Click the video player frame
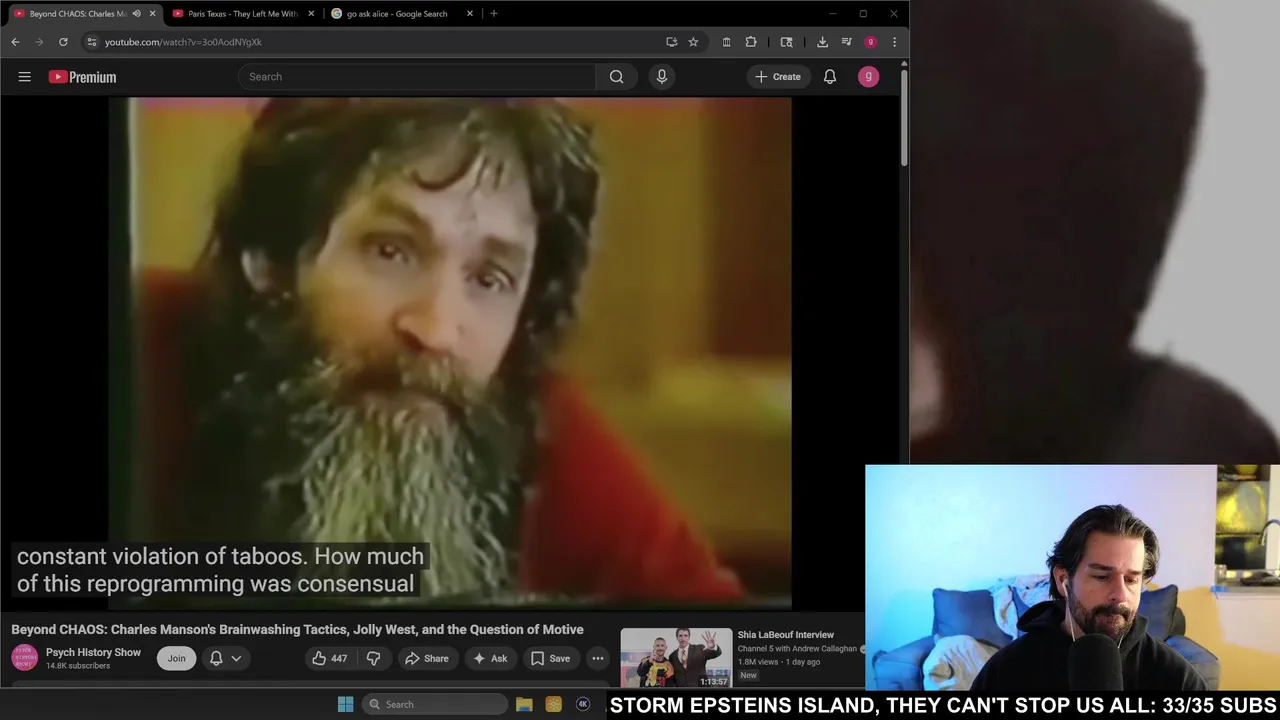The image size is (1280, 720). coord(450,352)
